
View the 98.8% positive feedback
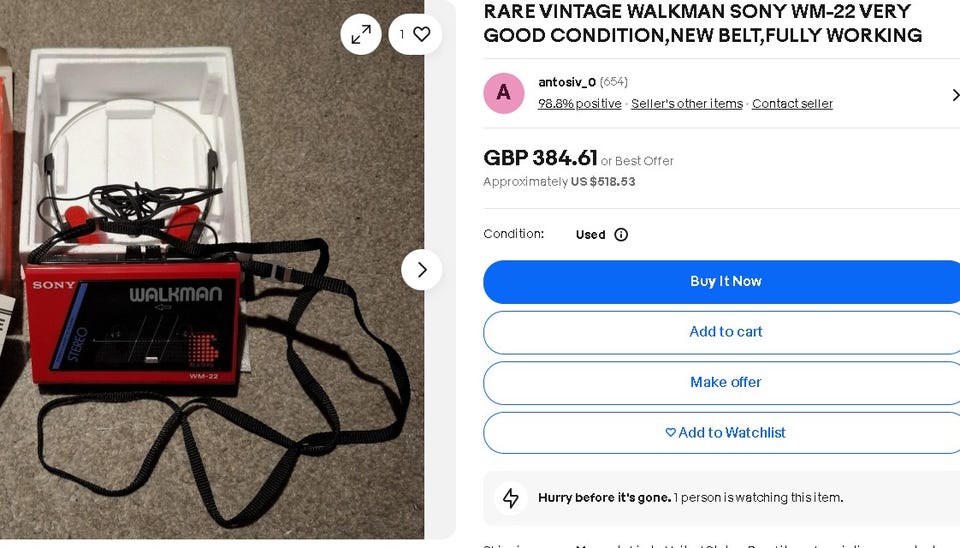579,104
